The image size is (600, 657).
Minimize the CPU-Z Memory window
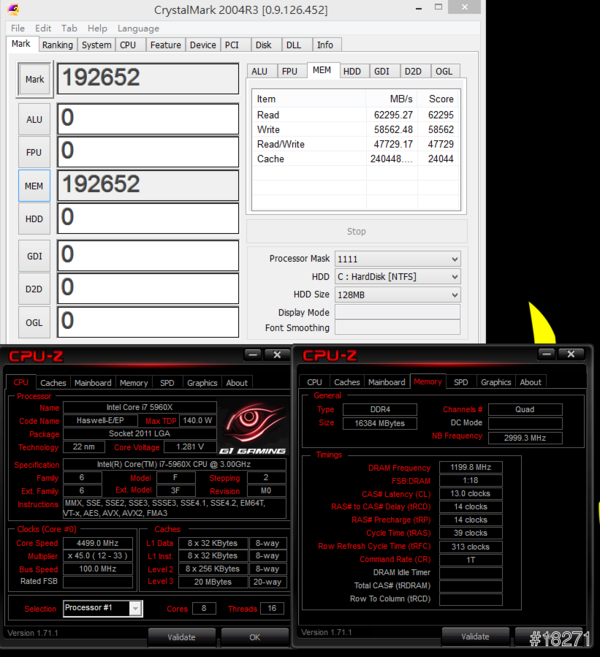point(545,354)
